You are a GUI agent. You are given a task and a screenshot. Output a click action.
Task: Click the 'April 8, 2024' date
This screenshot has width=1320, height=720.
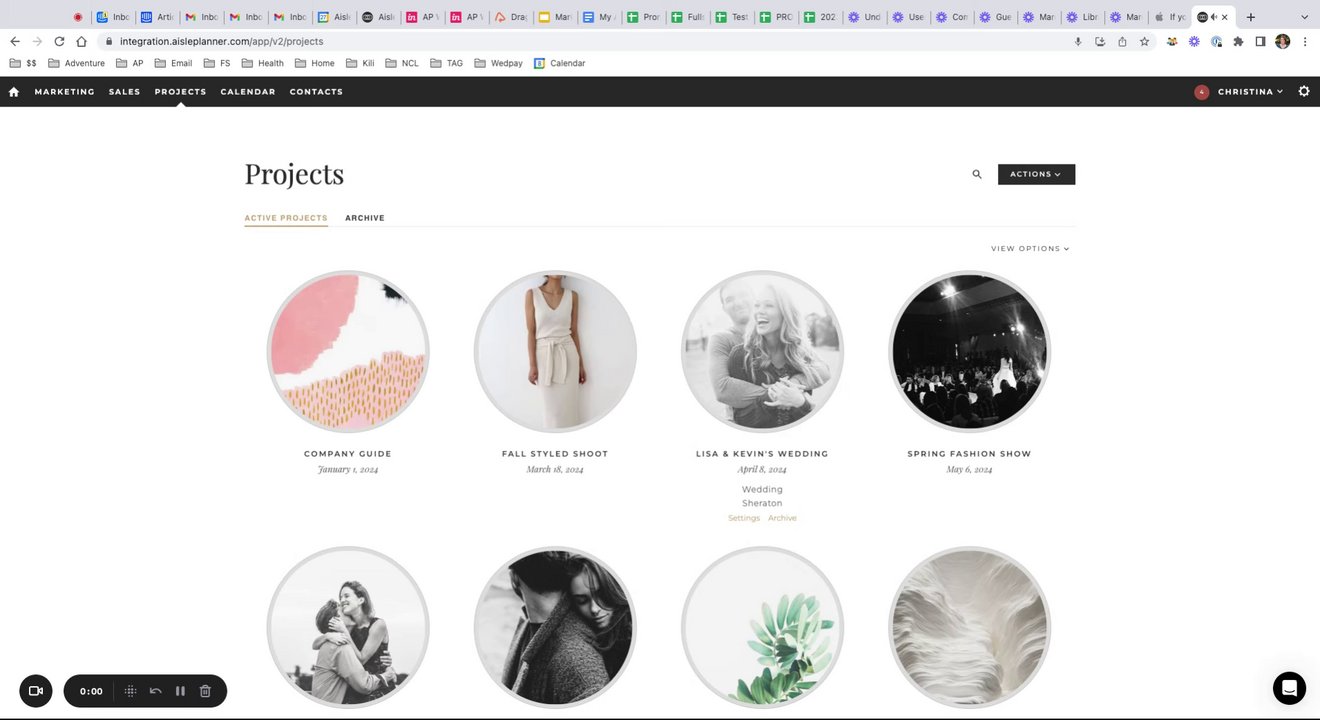[762, 469]
